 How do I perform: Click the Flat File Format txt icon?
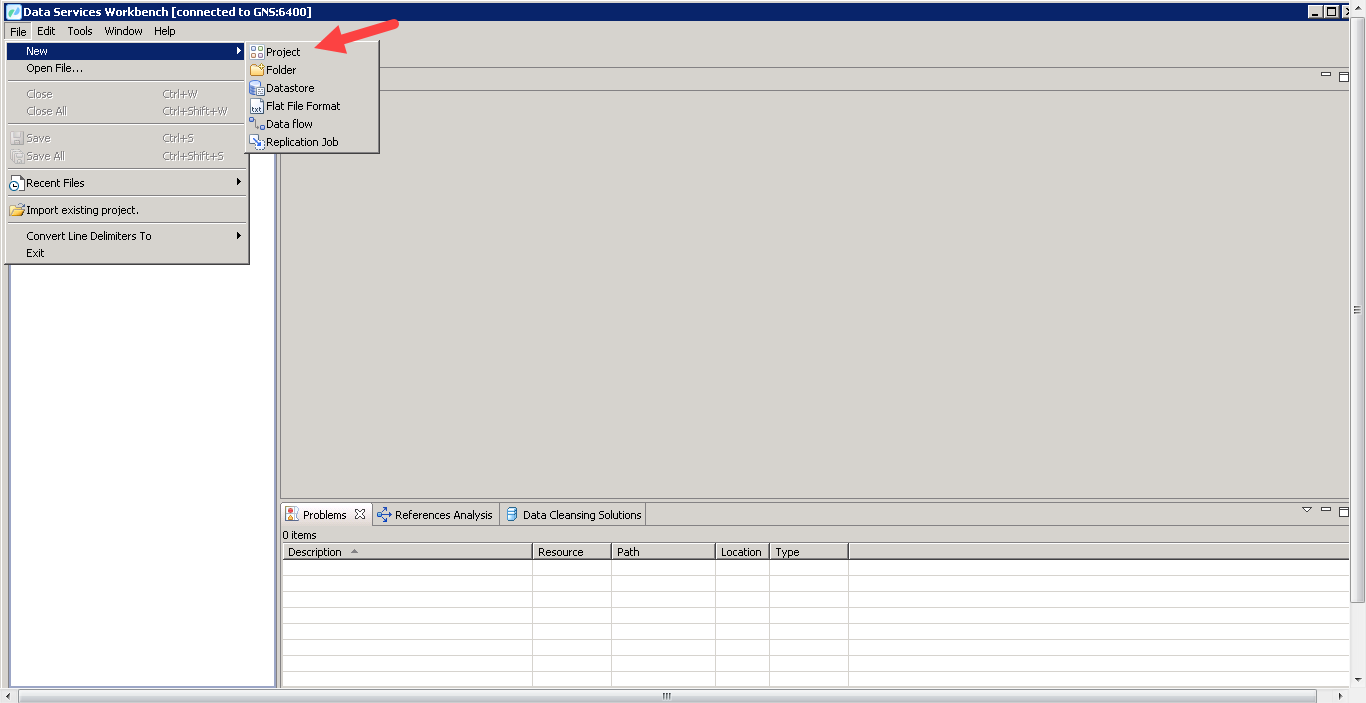(257, 106)
